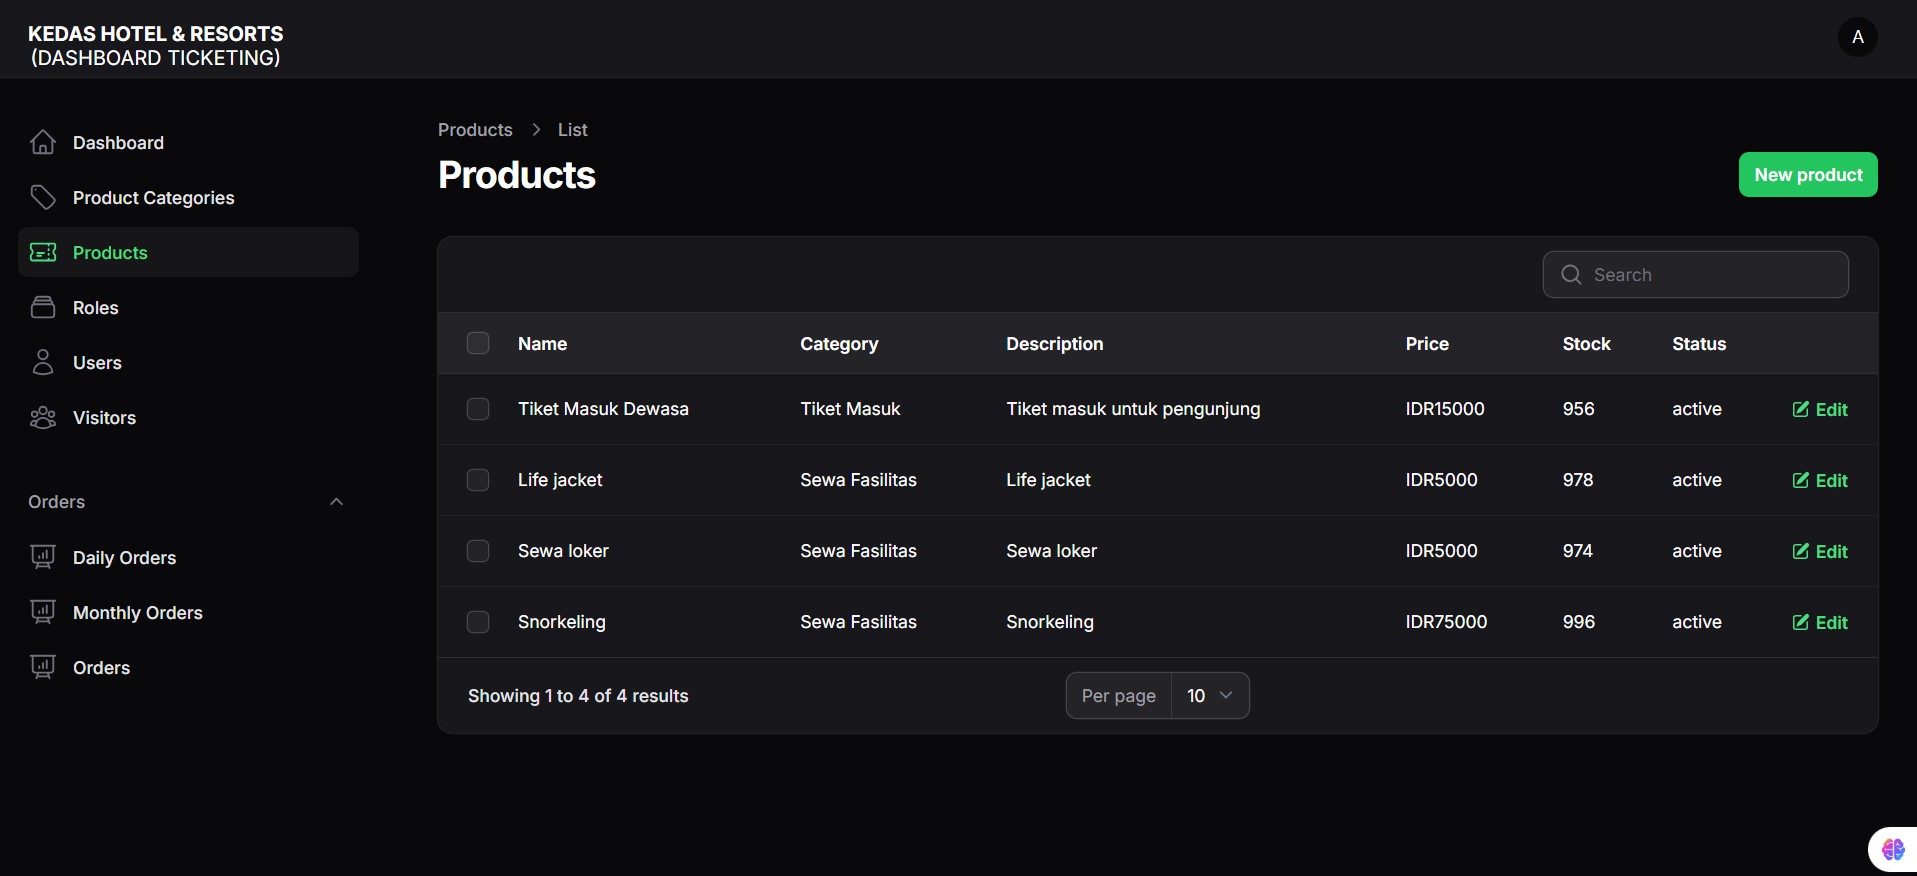Sort by the Price column header

(1427, 343)
